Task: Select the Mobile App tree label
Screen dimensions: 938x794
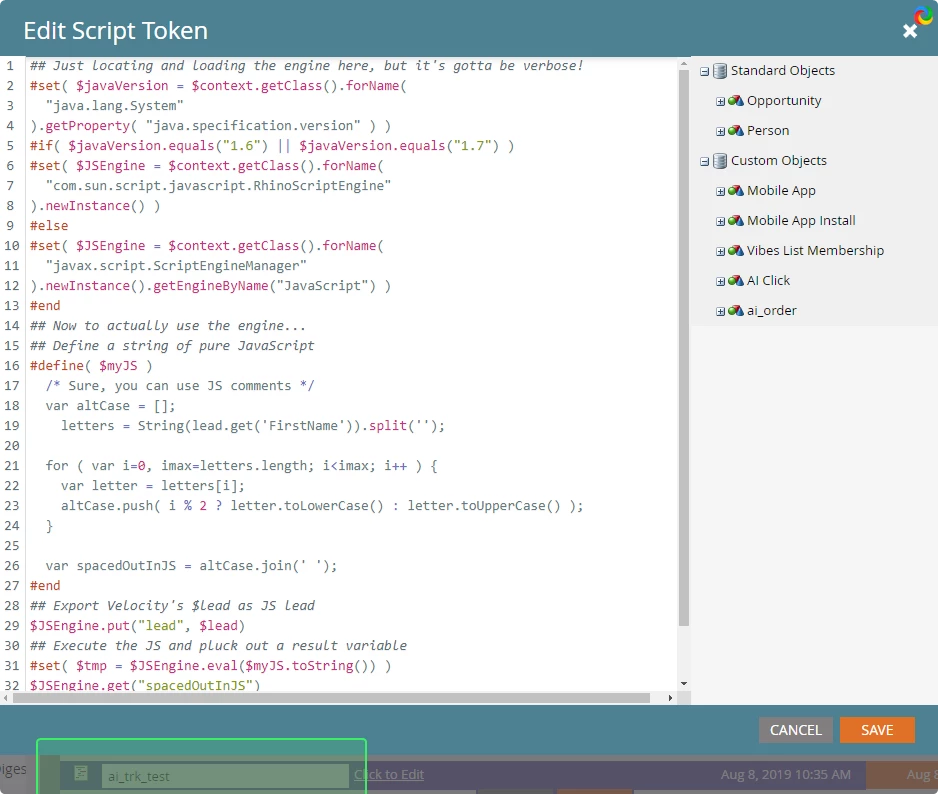Action: pyautogui.click(x=781, y=190)
